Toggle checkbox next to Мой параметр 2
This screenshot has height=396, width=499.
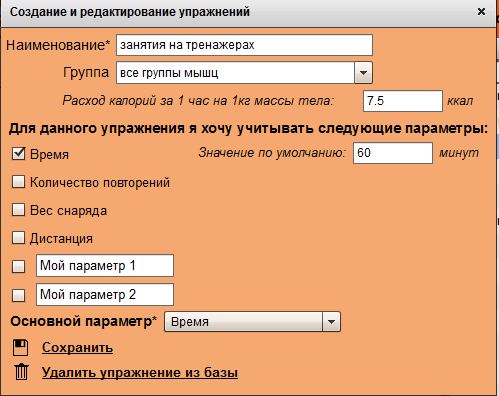(18, 295)
